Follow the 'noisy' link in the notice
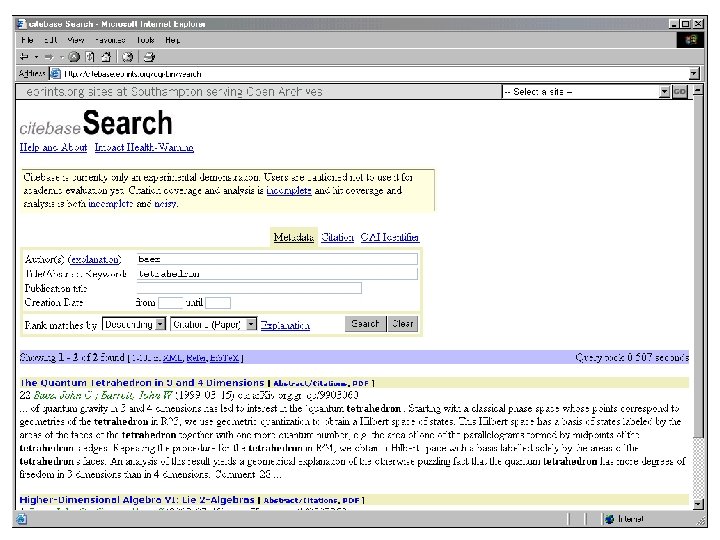Viewport: 720px width, 540px height. pos(165,203)
